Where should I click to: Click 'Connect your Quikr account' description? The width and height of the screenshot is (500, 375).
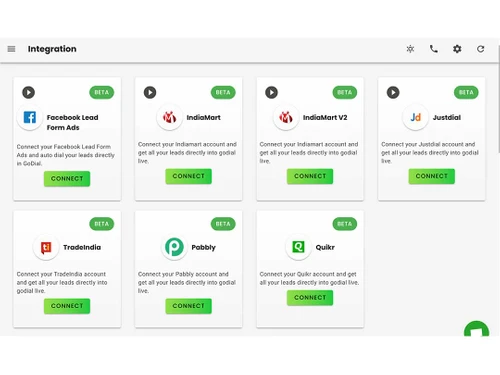(x=309, y=278)
